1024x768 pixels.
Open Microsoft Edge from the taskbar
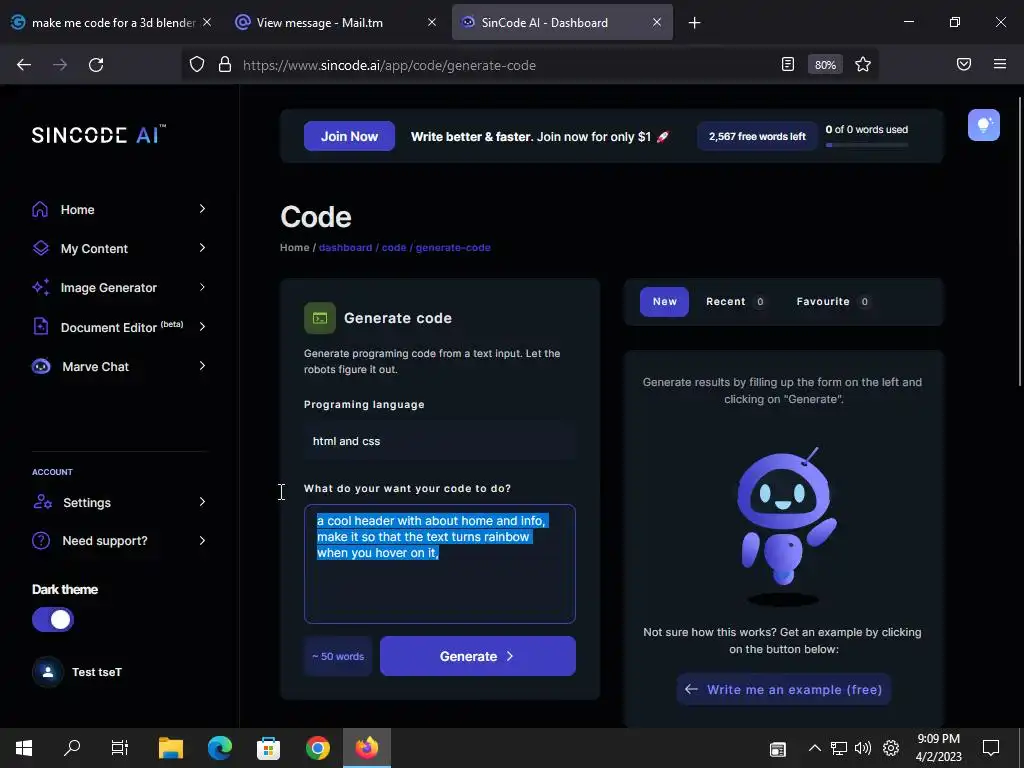tap(220, 748)
